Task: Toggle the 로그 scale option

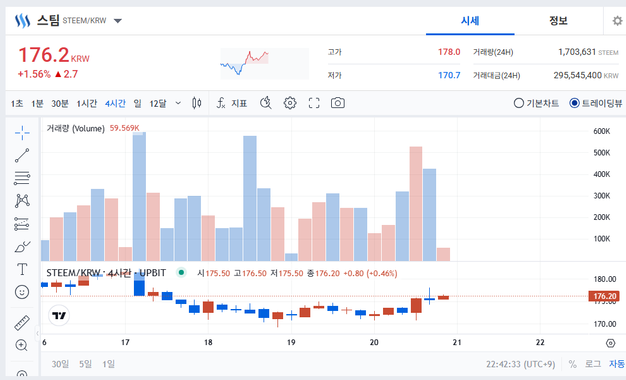Action: pos(592,364)
